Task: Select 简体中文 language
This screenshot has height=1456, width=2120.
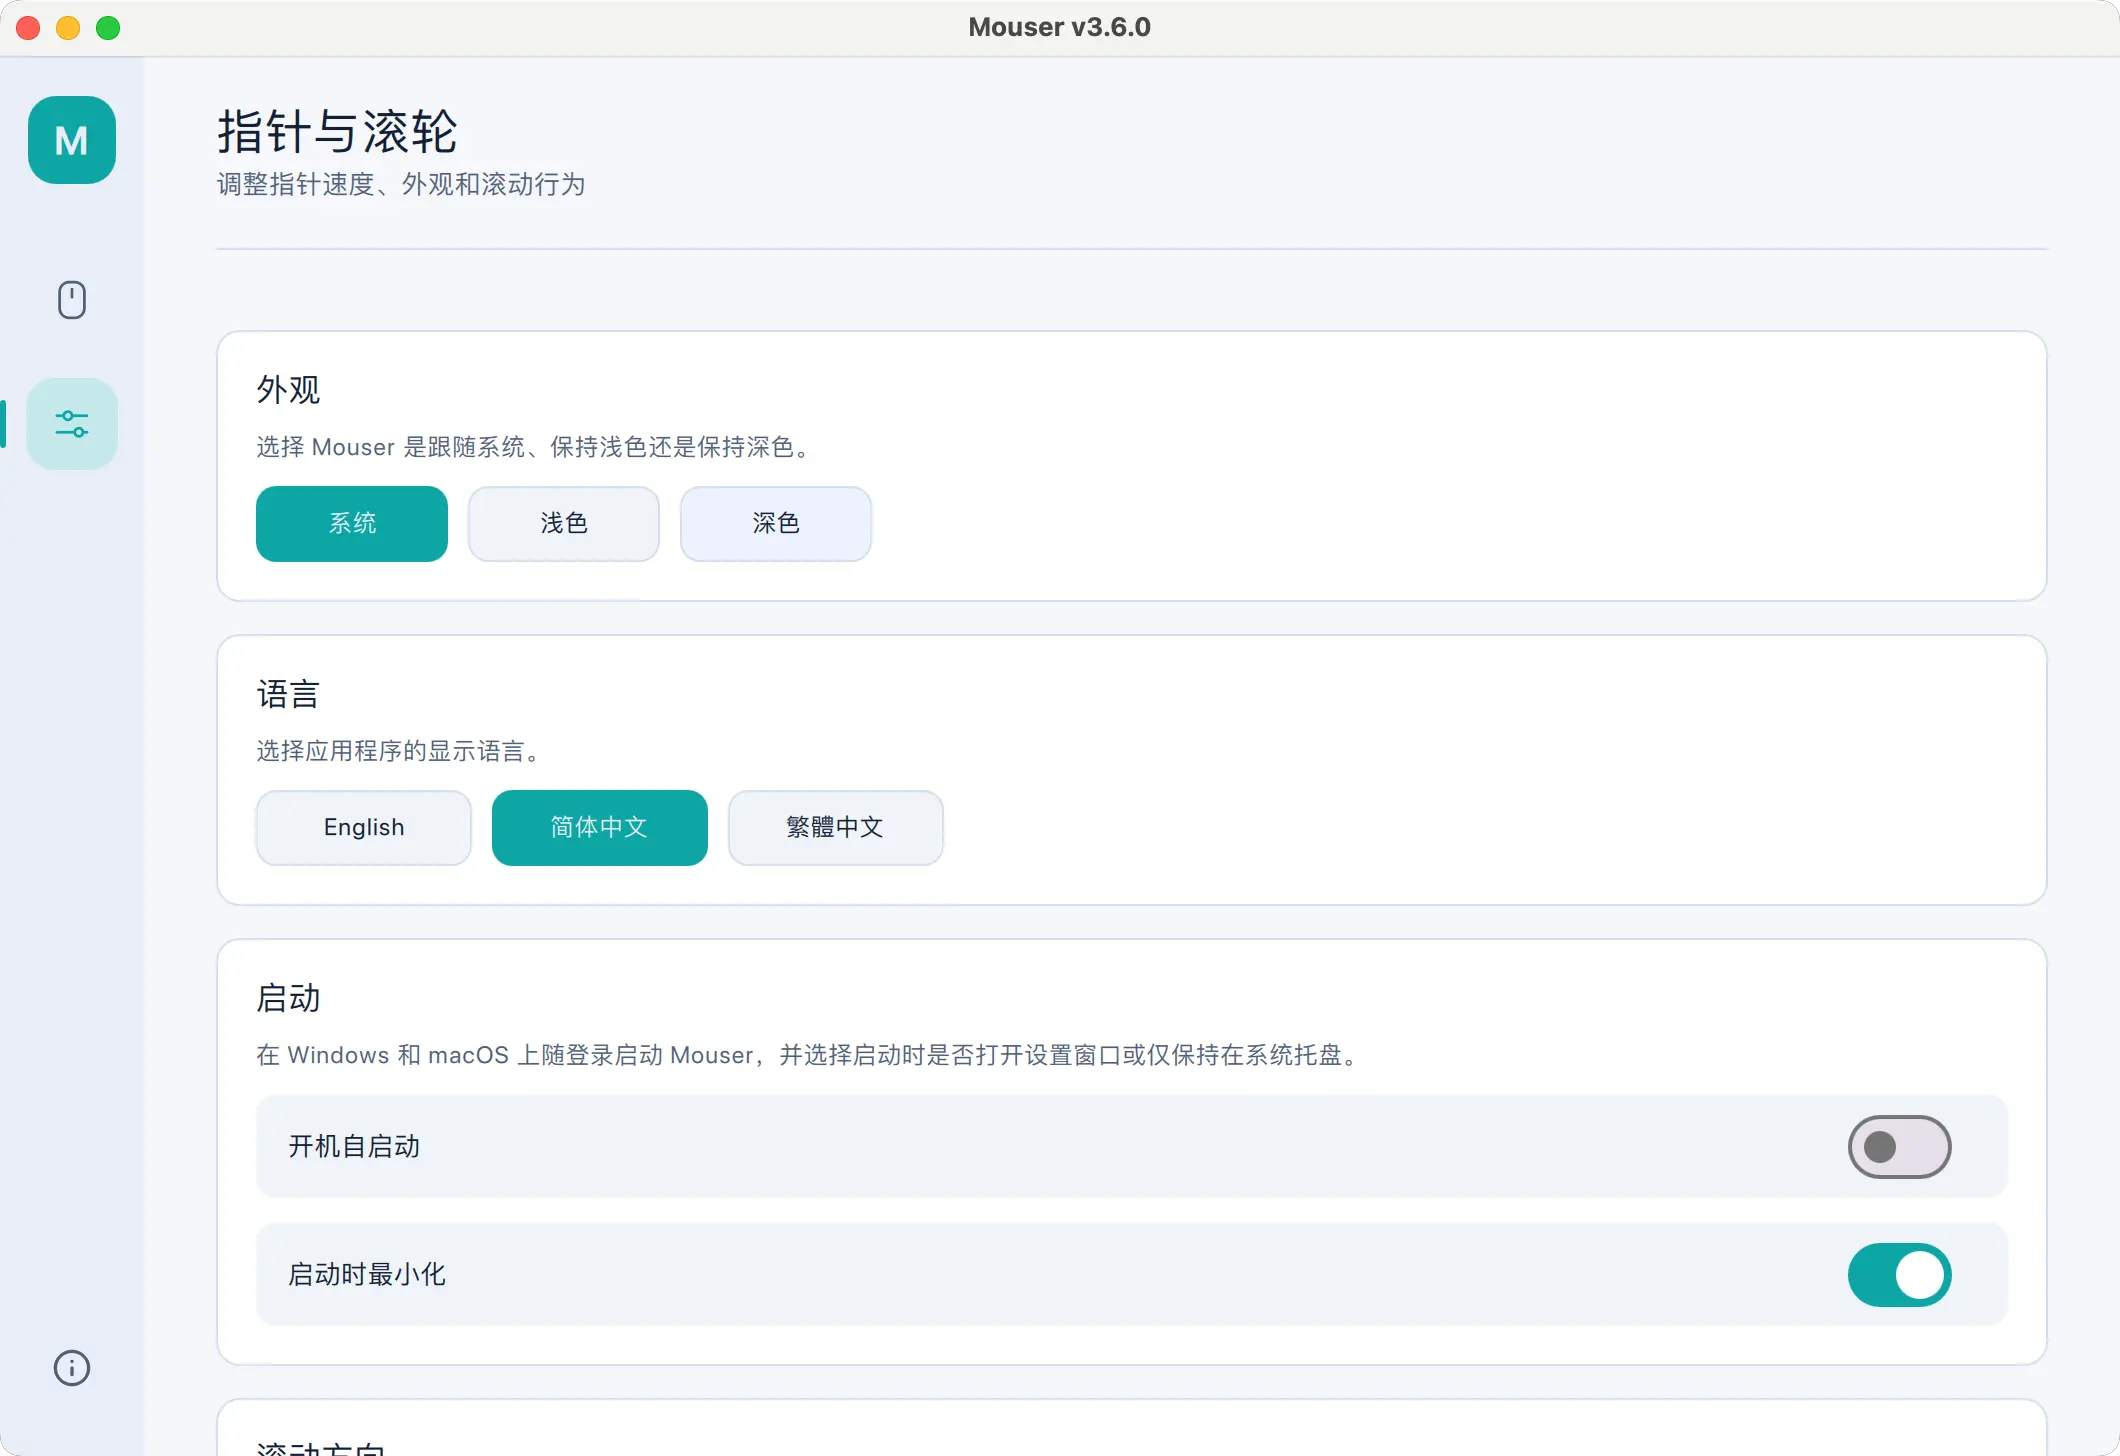Action: (600, 828)
